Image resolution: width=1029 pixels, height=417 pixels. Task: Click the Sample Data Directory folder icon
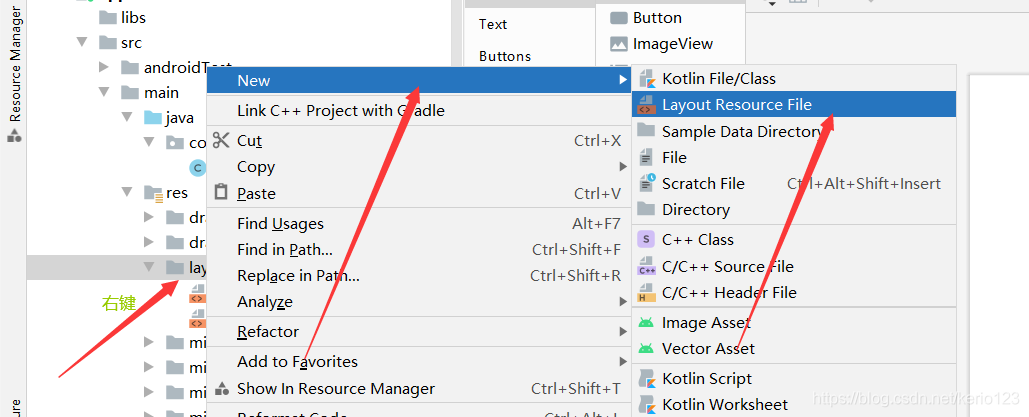(x=646, y=130)
